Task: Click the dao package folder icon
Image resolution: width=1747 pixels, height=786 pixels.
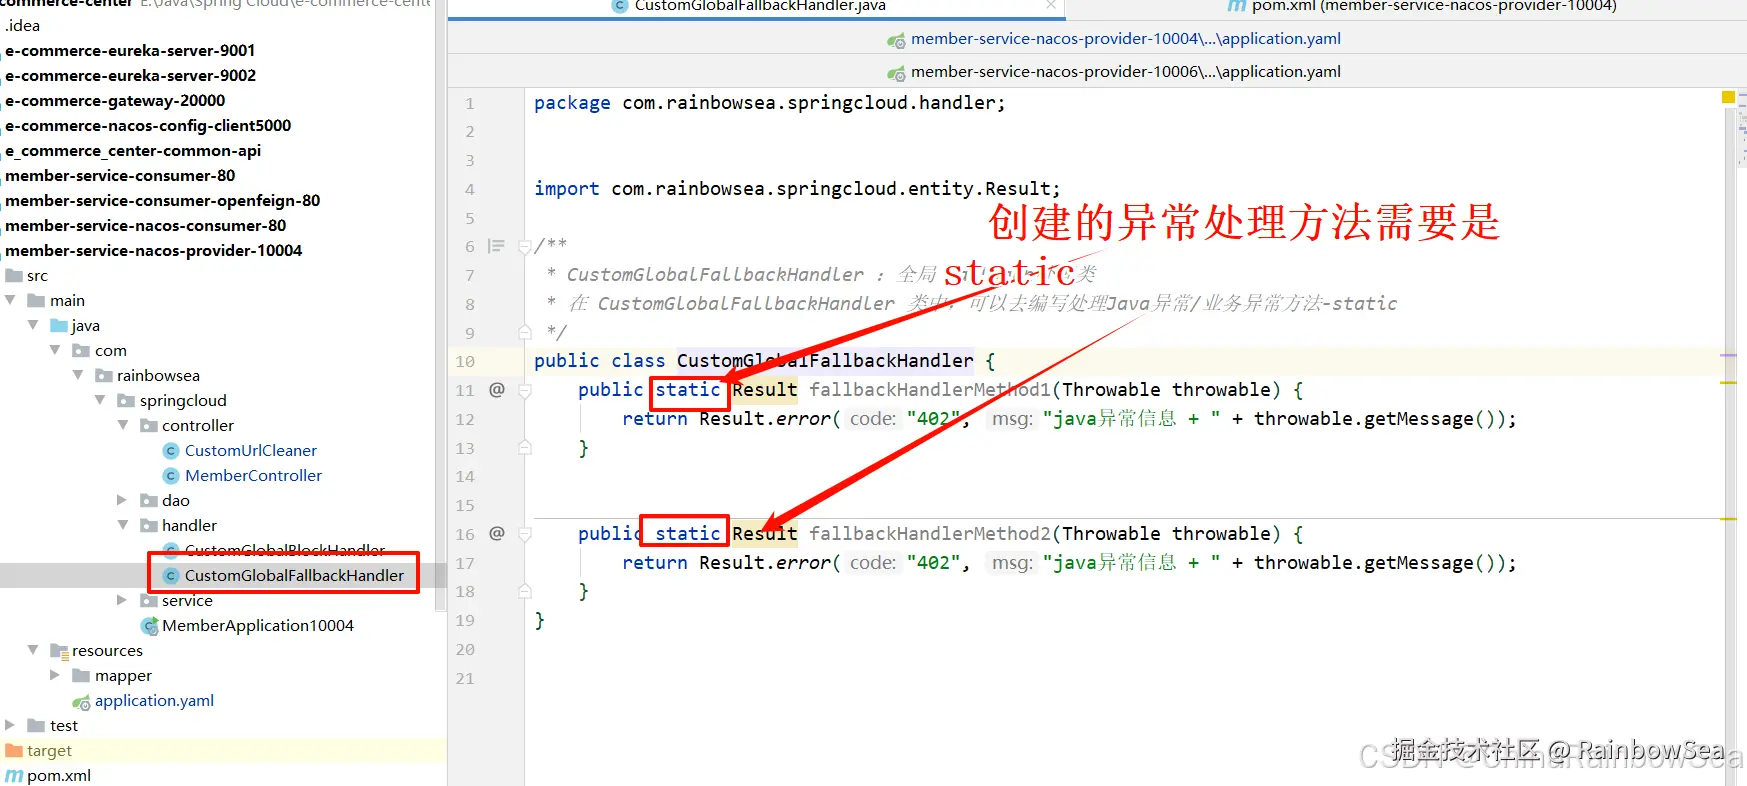Action: coord(149,500)
